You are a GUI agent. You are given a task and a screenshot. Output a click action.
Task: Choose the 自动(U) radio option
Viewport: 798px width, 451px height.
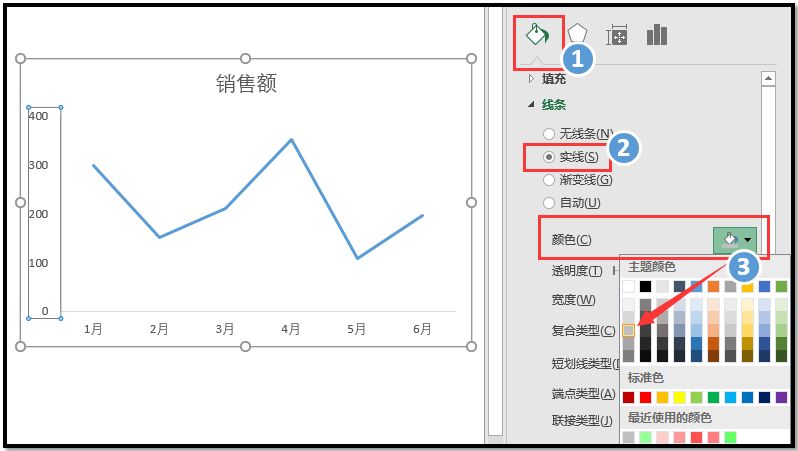[549, 203]
